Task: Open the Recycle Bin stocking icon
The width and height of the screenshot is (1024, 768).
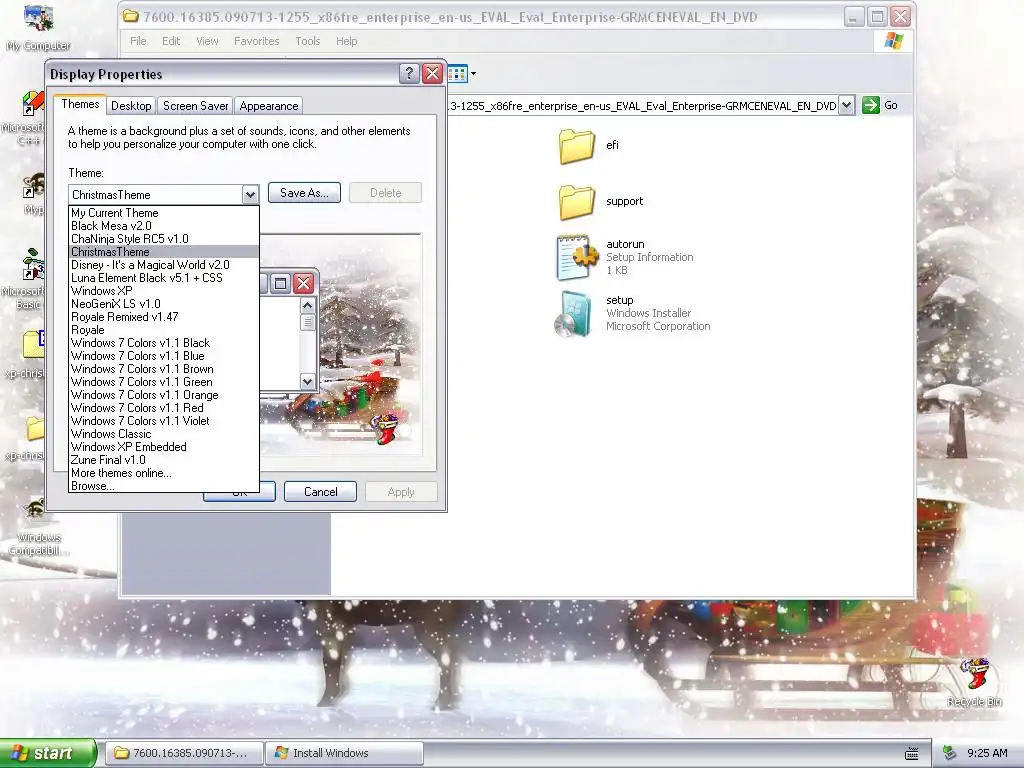Action: pos(975,674)
